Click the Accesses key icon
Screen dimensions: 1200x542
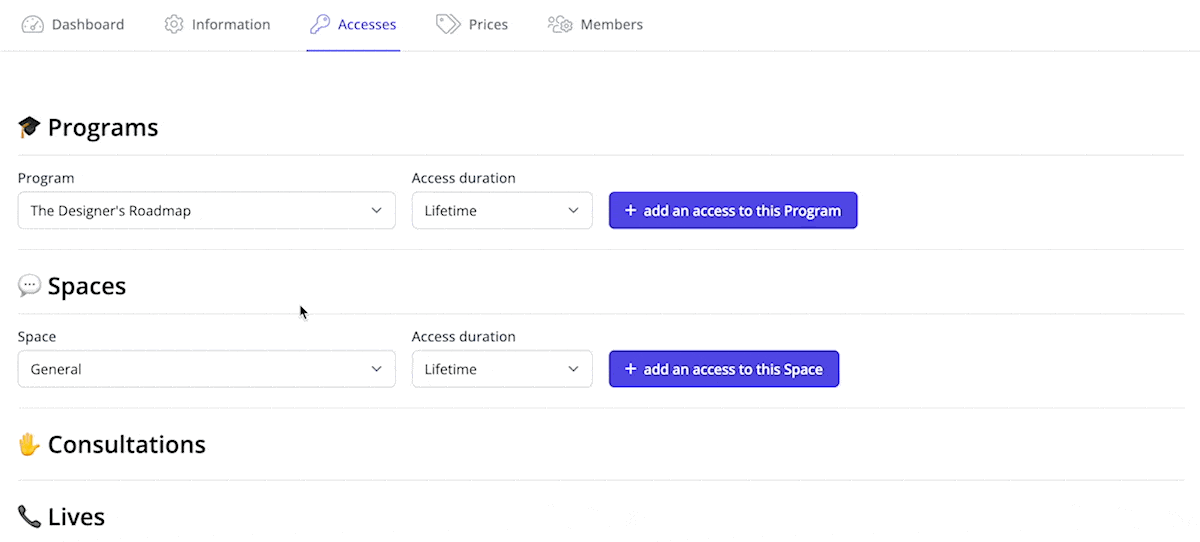pos(320,24)
